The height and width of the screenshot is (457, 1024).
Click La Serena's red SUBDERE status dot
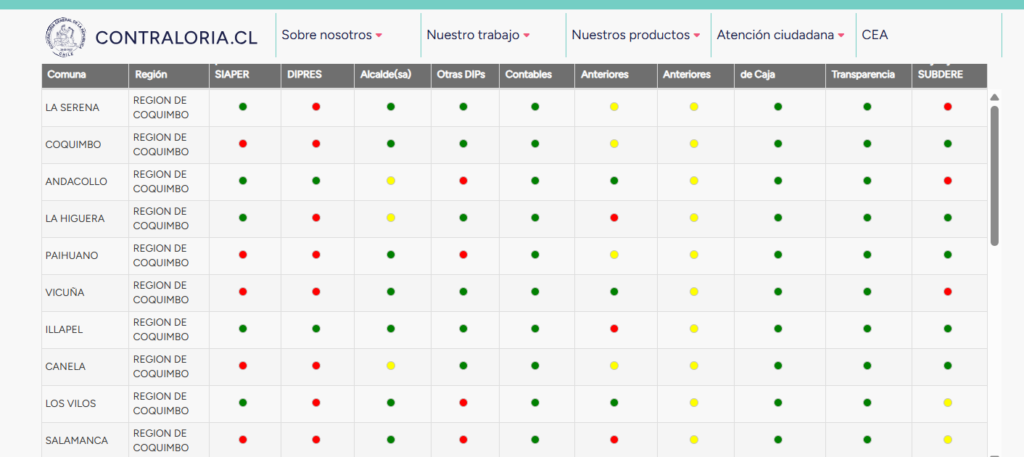click(x=947, y=106)
